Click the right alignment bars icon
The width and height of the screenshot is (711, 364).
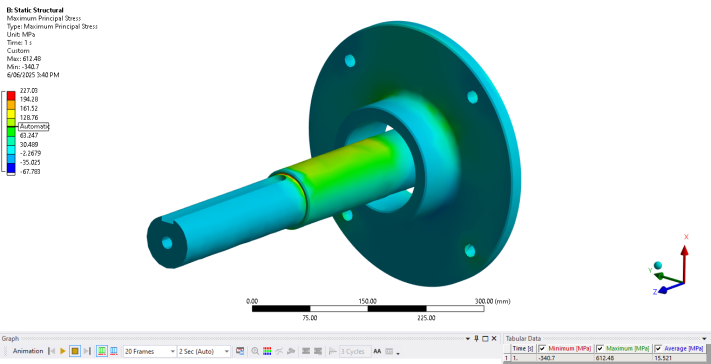pos(318,351)
